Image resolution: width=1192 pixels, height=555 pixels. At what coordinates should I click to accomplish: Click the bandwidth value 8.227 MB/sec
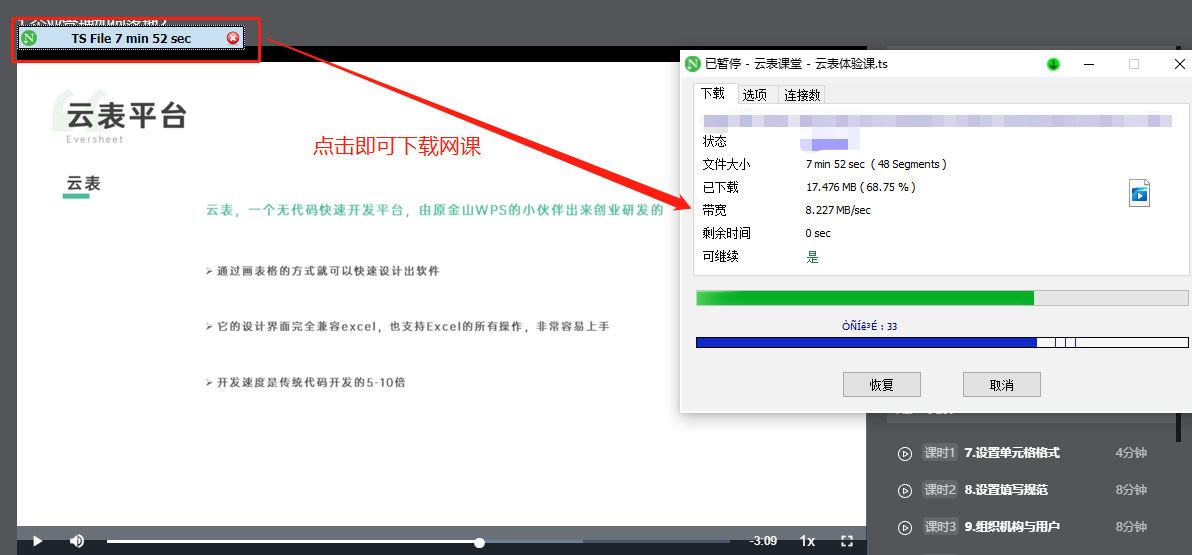tap(838, 211)
